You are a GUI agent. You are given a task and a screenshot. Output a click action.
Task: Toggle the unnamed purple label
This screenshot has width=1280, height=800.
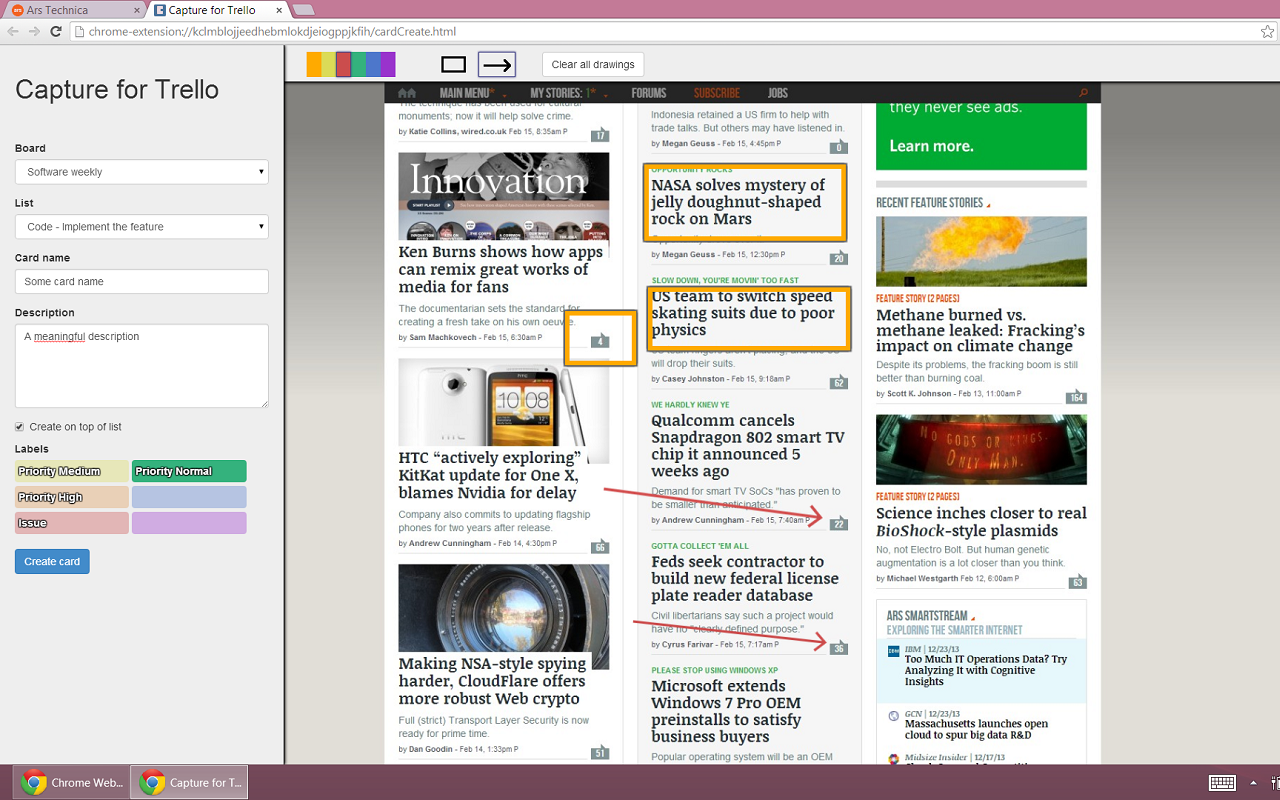point(189,523)
